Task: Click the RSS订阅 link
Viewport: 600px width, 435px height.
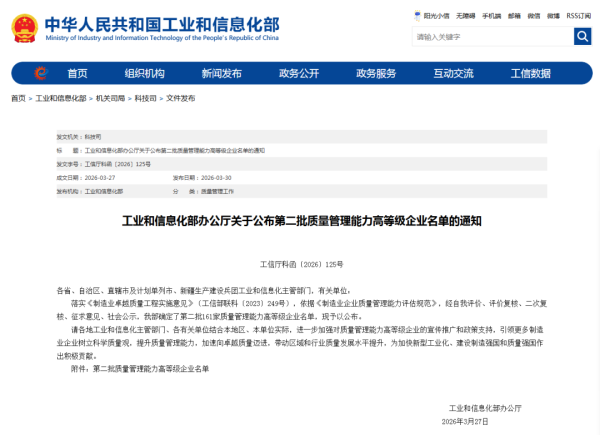Action: pos(579,16)
